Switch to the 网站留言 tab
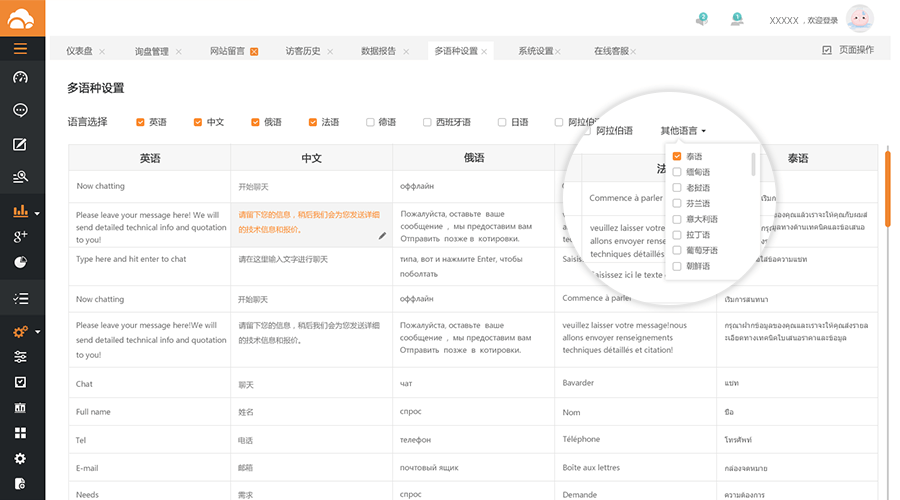The image size is (900, 500). 227,51
